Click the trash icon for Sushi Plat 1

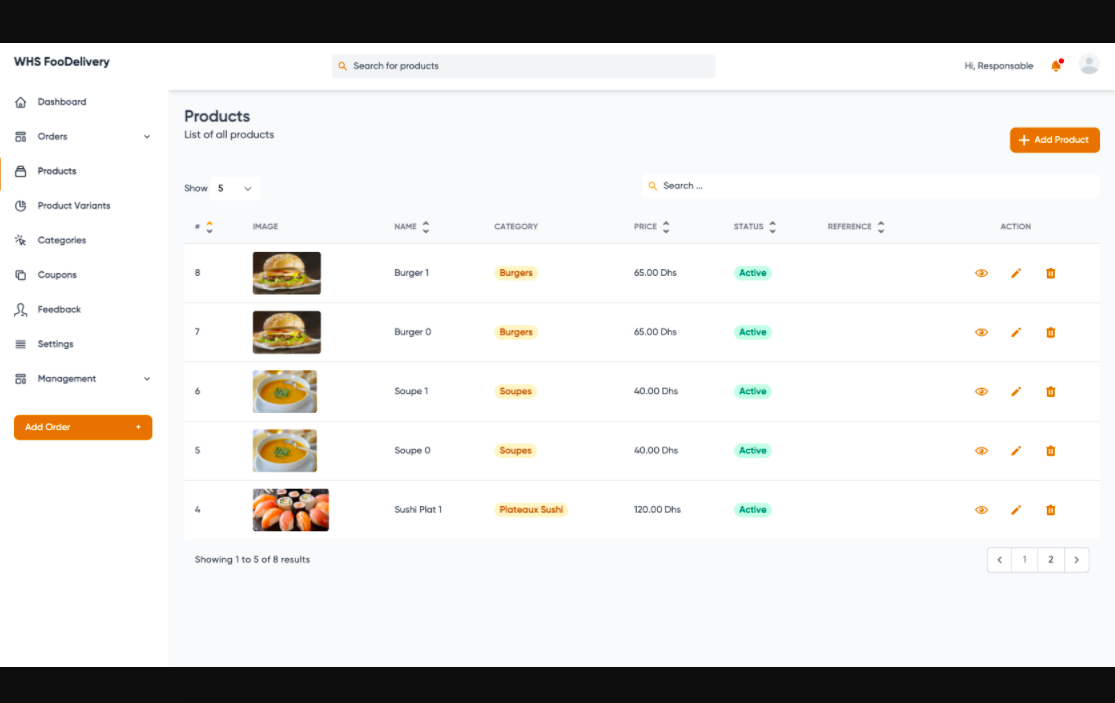tap(1050, 510)
